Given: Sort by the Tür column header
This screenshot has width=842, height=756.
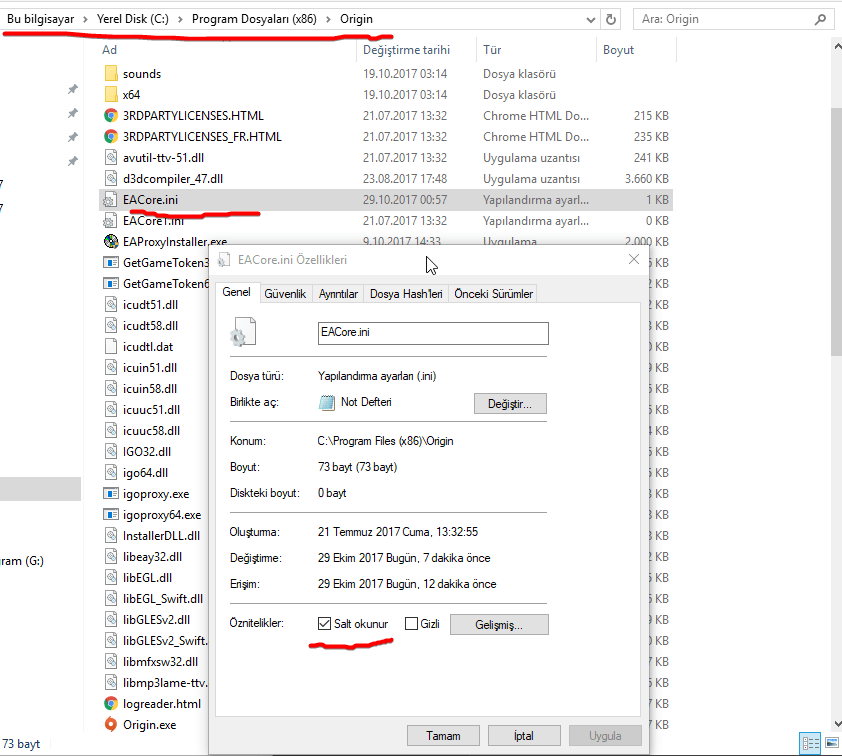Looking at the screenshot, I should 492,50.
